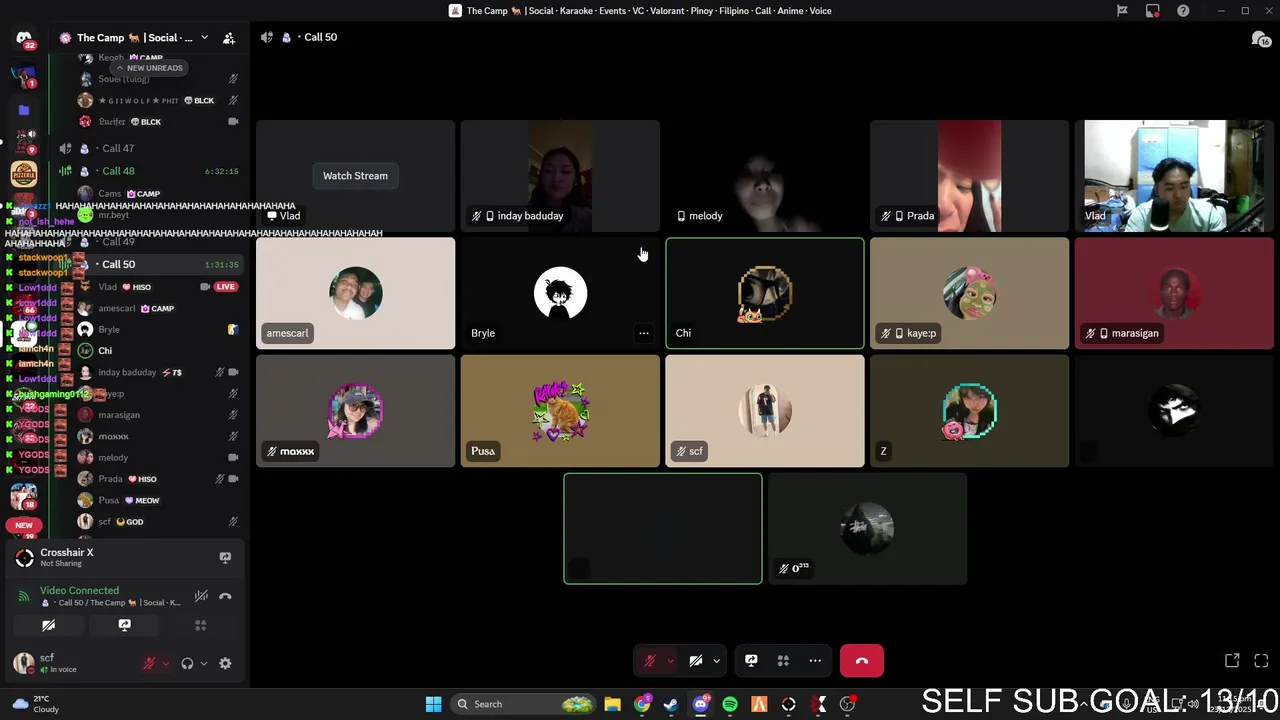
Task: Open User Settings gear icon
Action: click(x=225, y=663)
